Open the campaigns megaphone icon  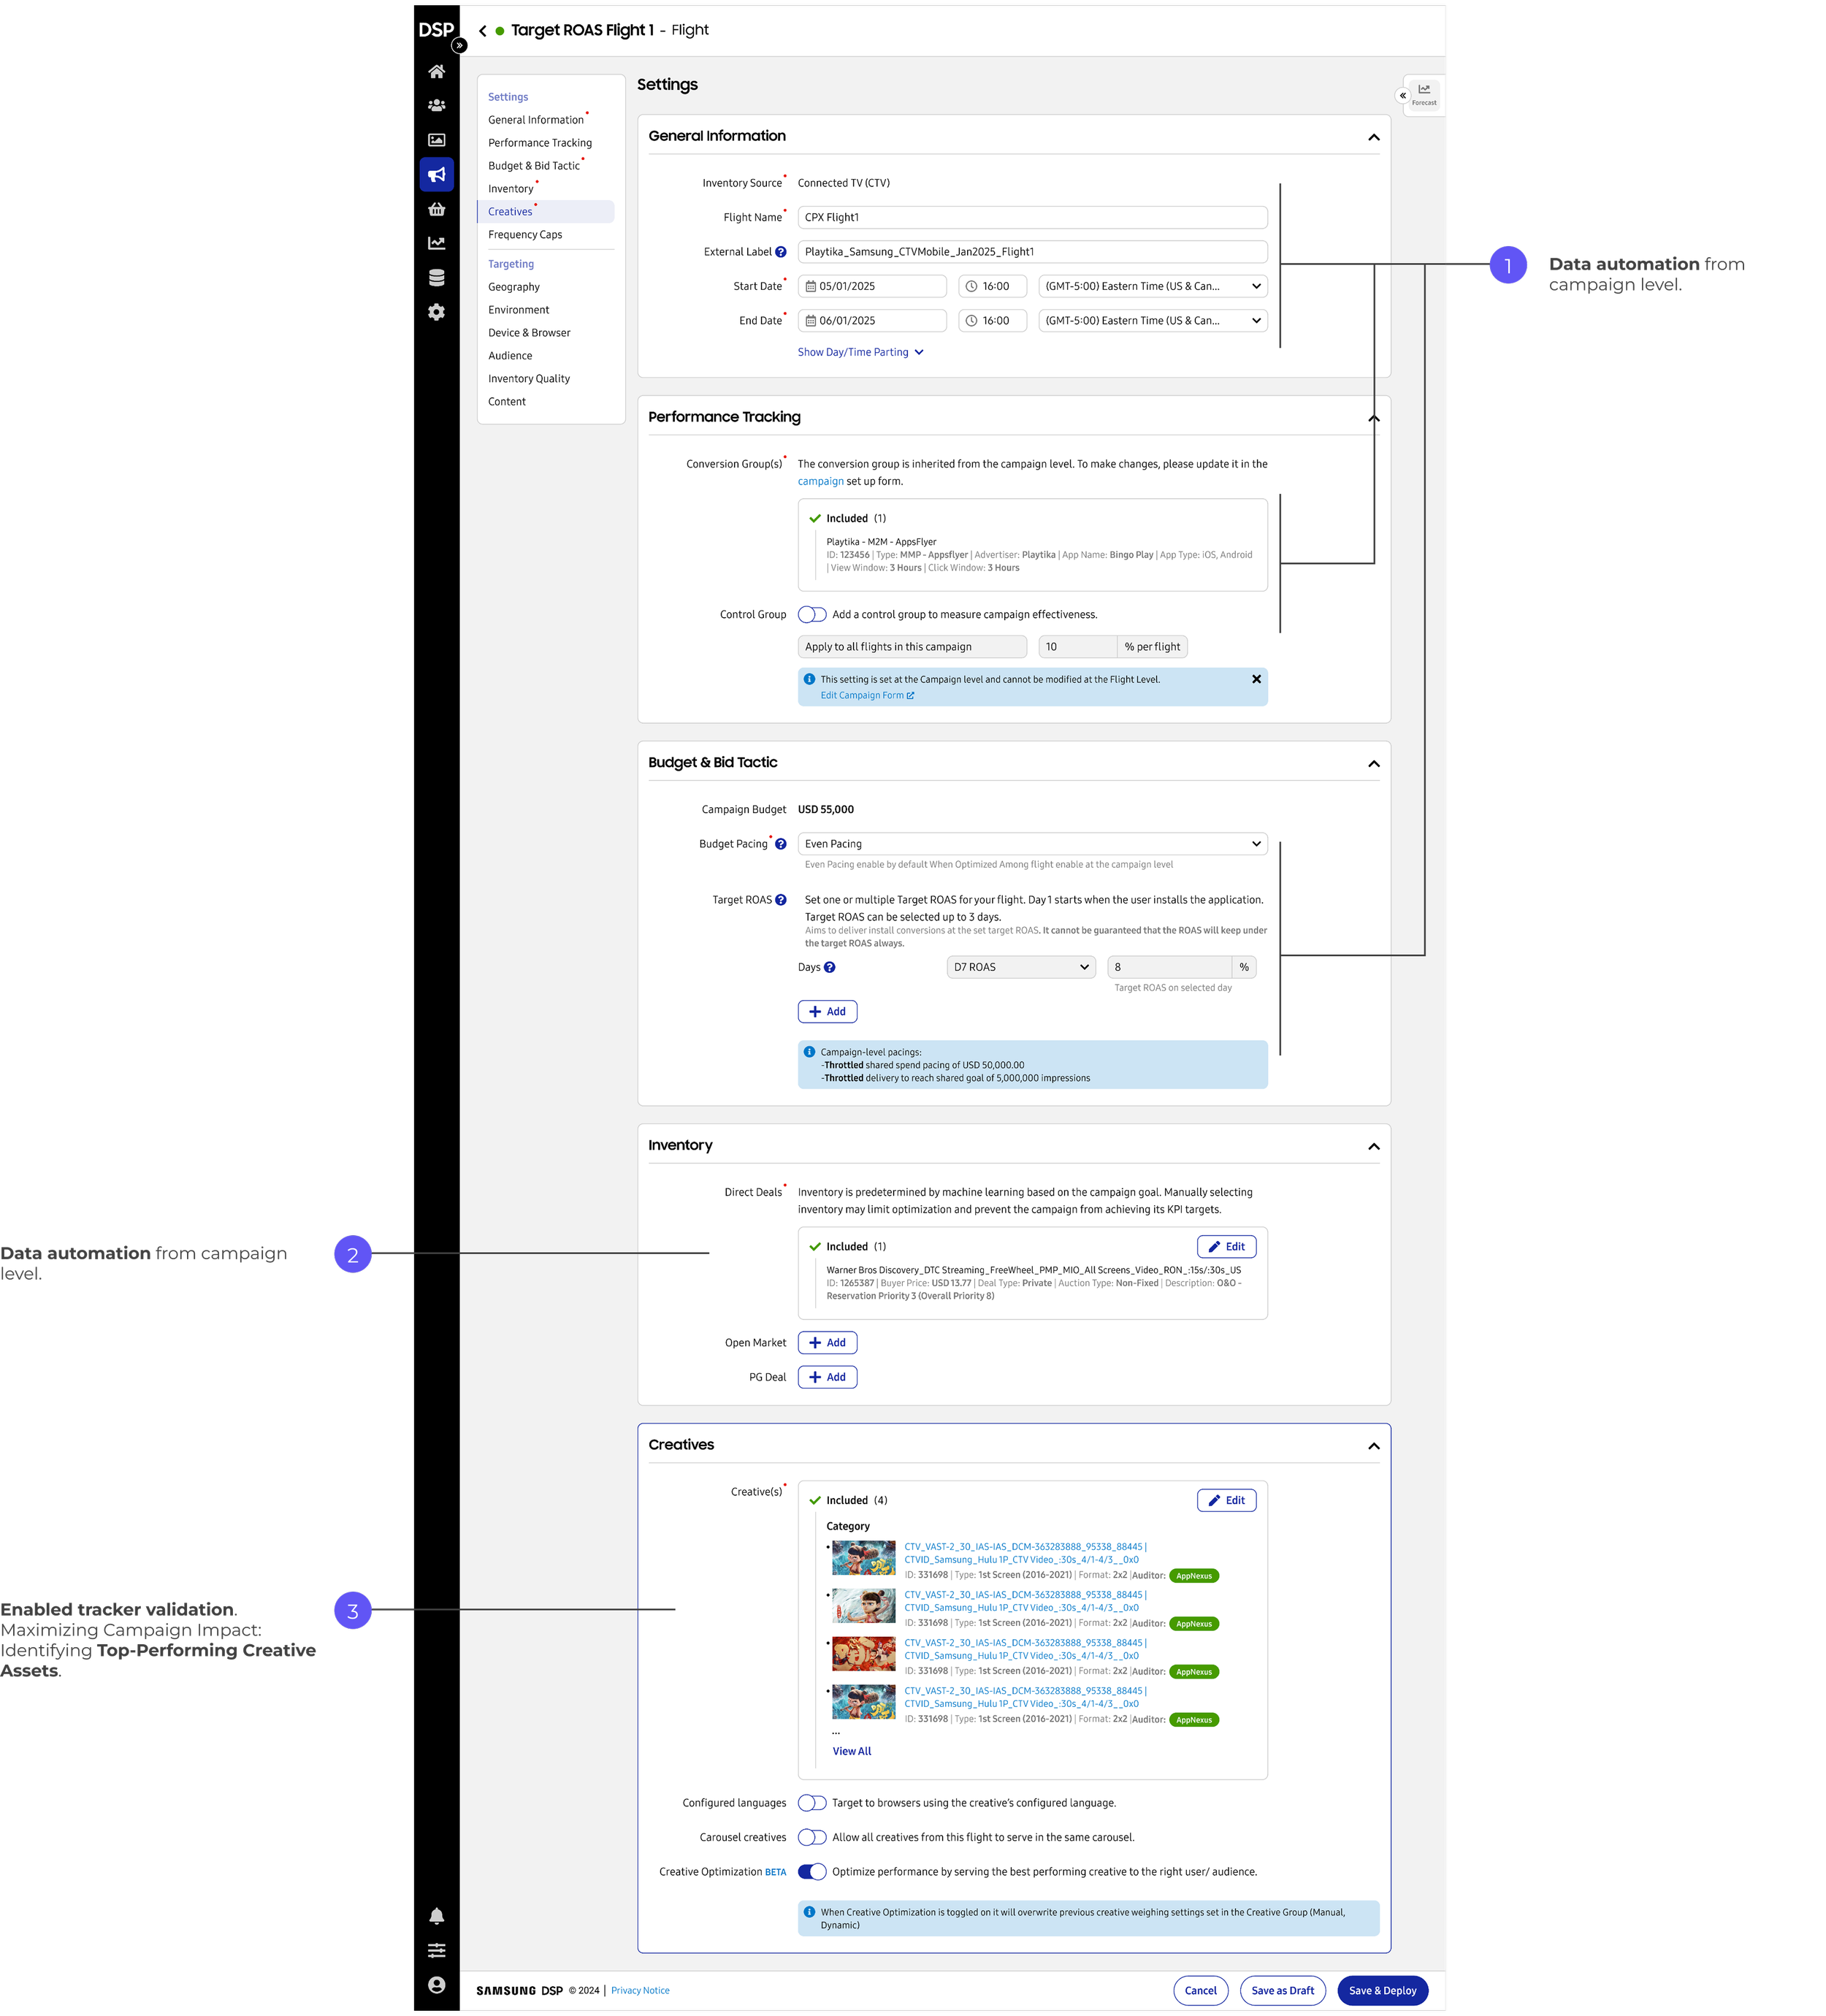click(436, 175)
